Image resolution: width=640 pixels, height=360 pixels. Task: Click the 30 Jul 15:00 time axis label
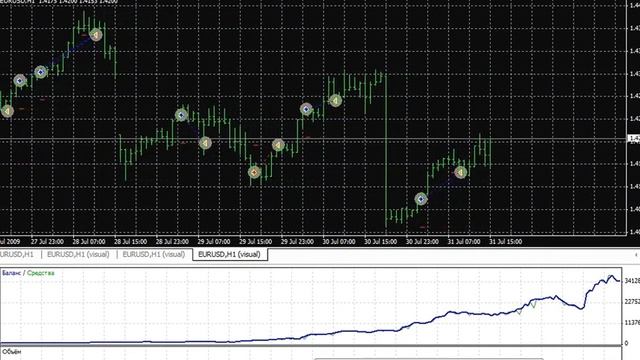click(380, 242)
